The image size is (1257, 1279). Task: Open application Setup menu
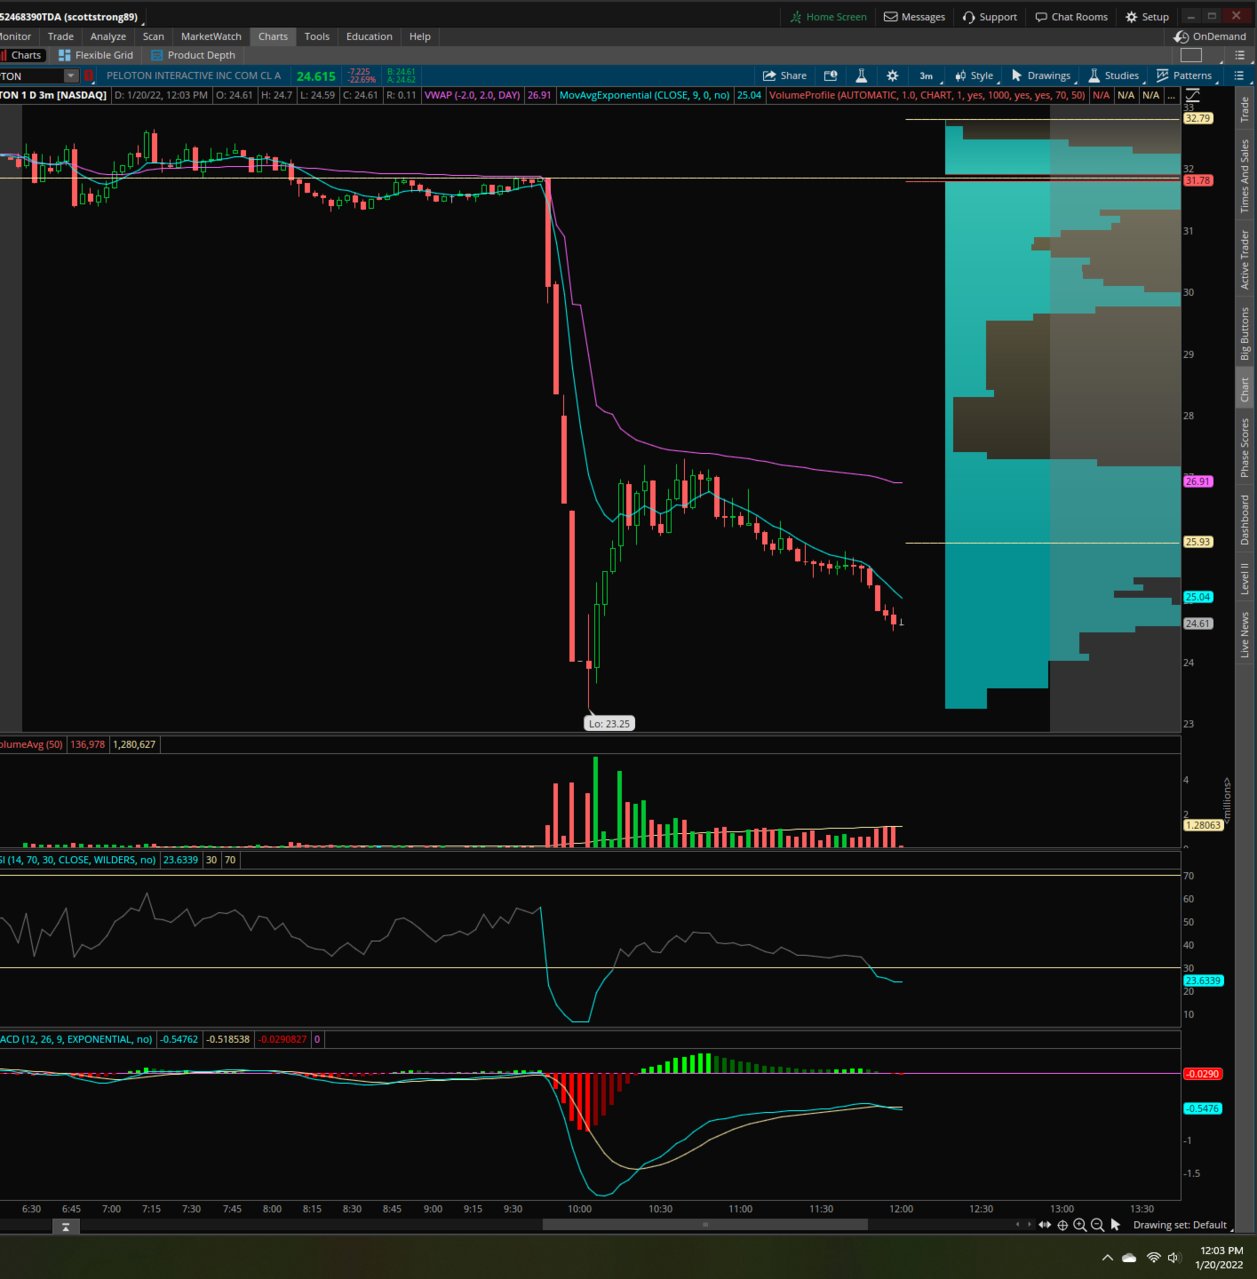coord(1147,17)
